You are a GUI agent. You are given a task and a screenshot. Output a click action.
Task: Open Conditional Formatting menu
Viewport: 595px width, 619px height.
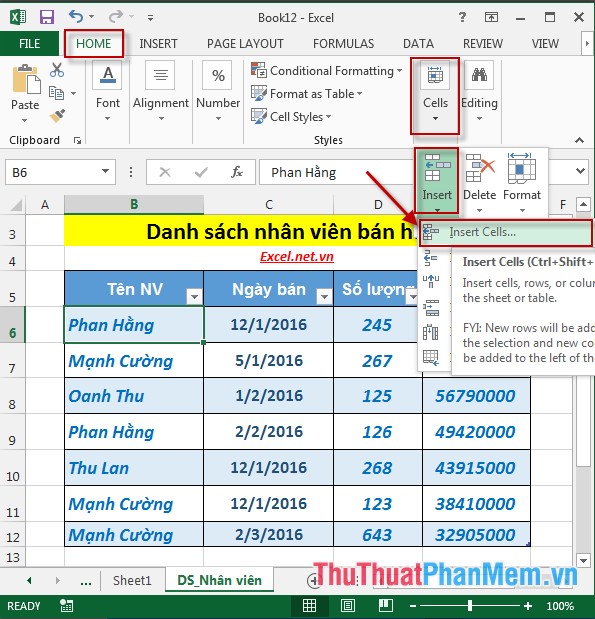tap(327, 71)
